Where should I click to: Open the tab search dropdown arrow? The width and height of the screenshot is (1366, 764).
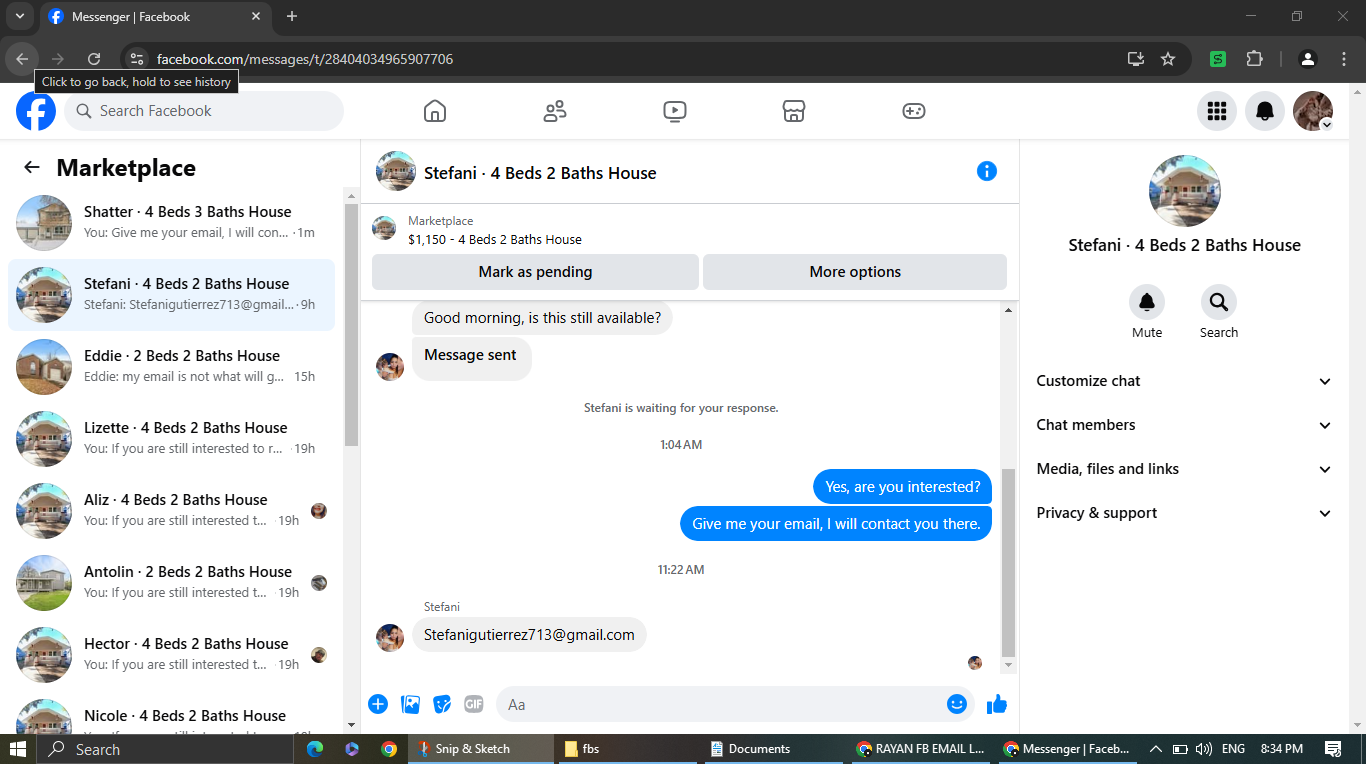coord(19,16)
